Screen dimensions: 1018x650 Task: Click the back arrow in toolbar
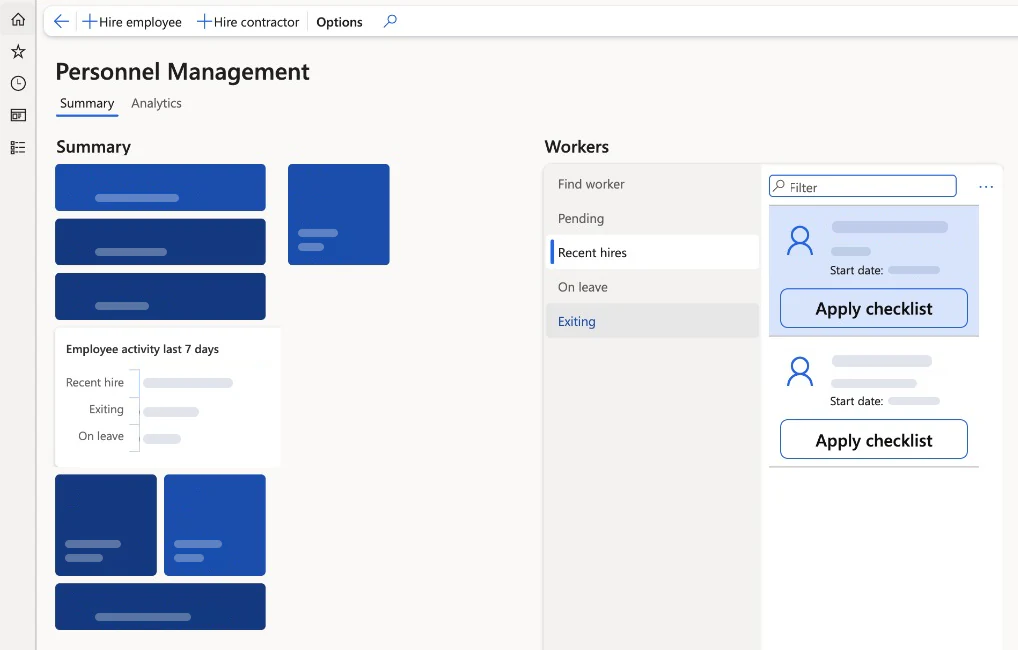[61, 21]
